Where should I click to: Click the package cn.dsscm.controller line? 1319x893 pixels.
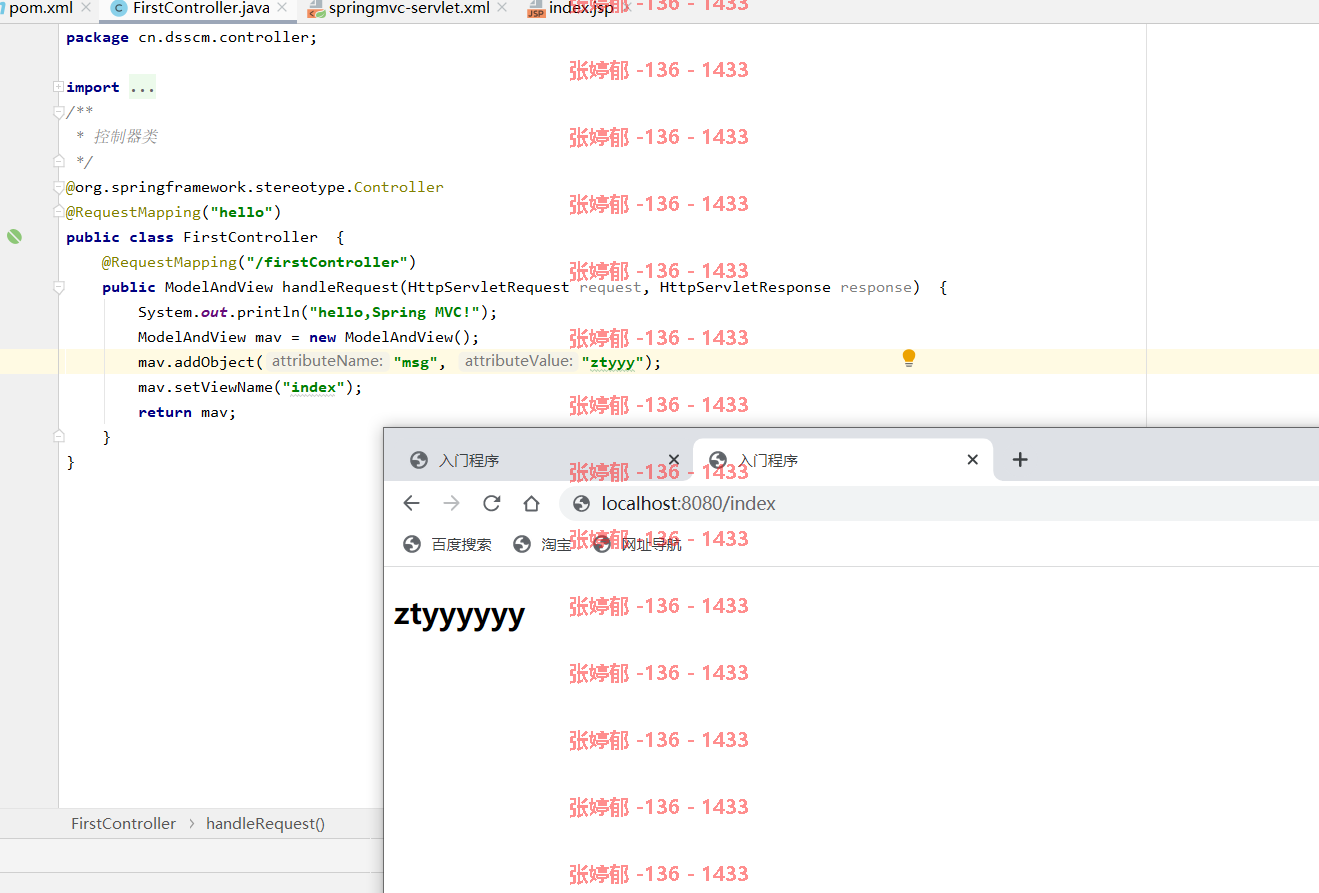click(191, 37)
